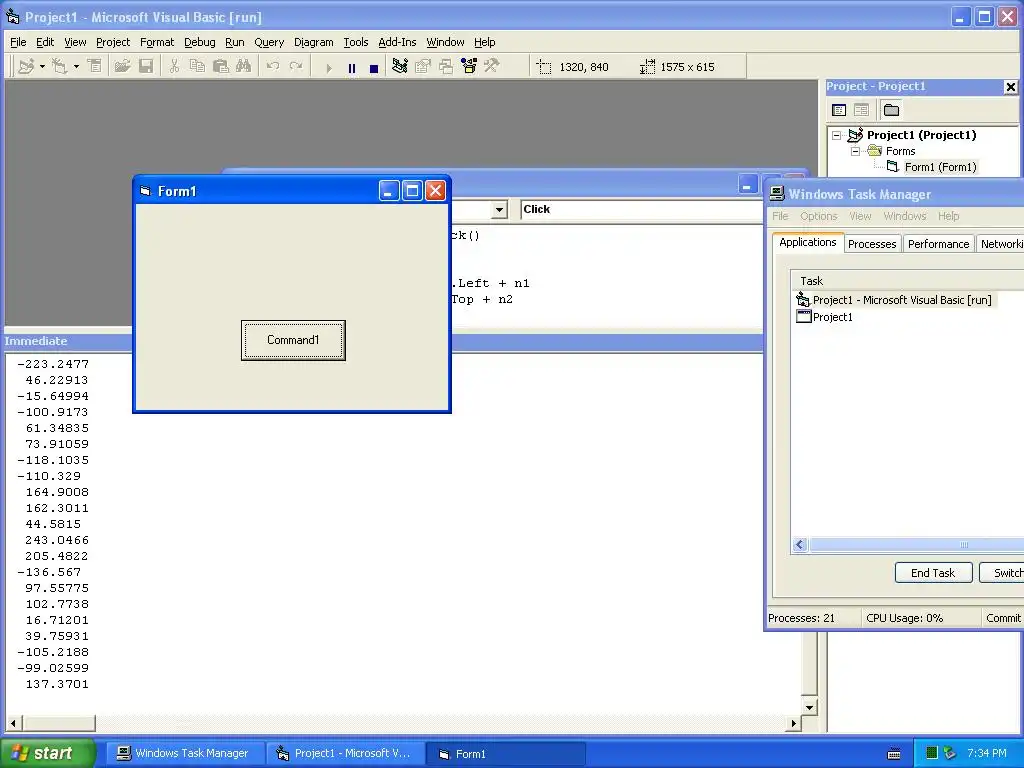This screenshot has height=768, width=1024.
Task: Click the Find binoculars icon
Action: pyautogui.click(x=243, y=67)
